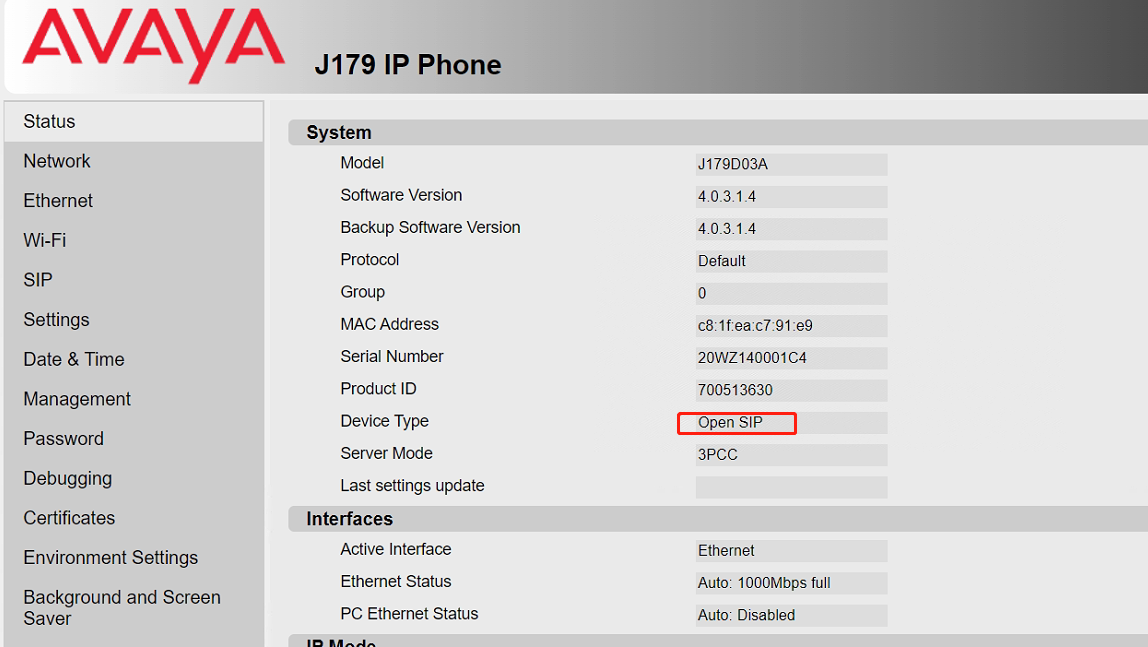The image size is (1148, 647).
Task: Click the Serial Number label
Action: click(x=392, y=356)
